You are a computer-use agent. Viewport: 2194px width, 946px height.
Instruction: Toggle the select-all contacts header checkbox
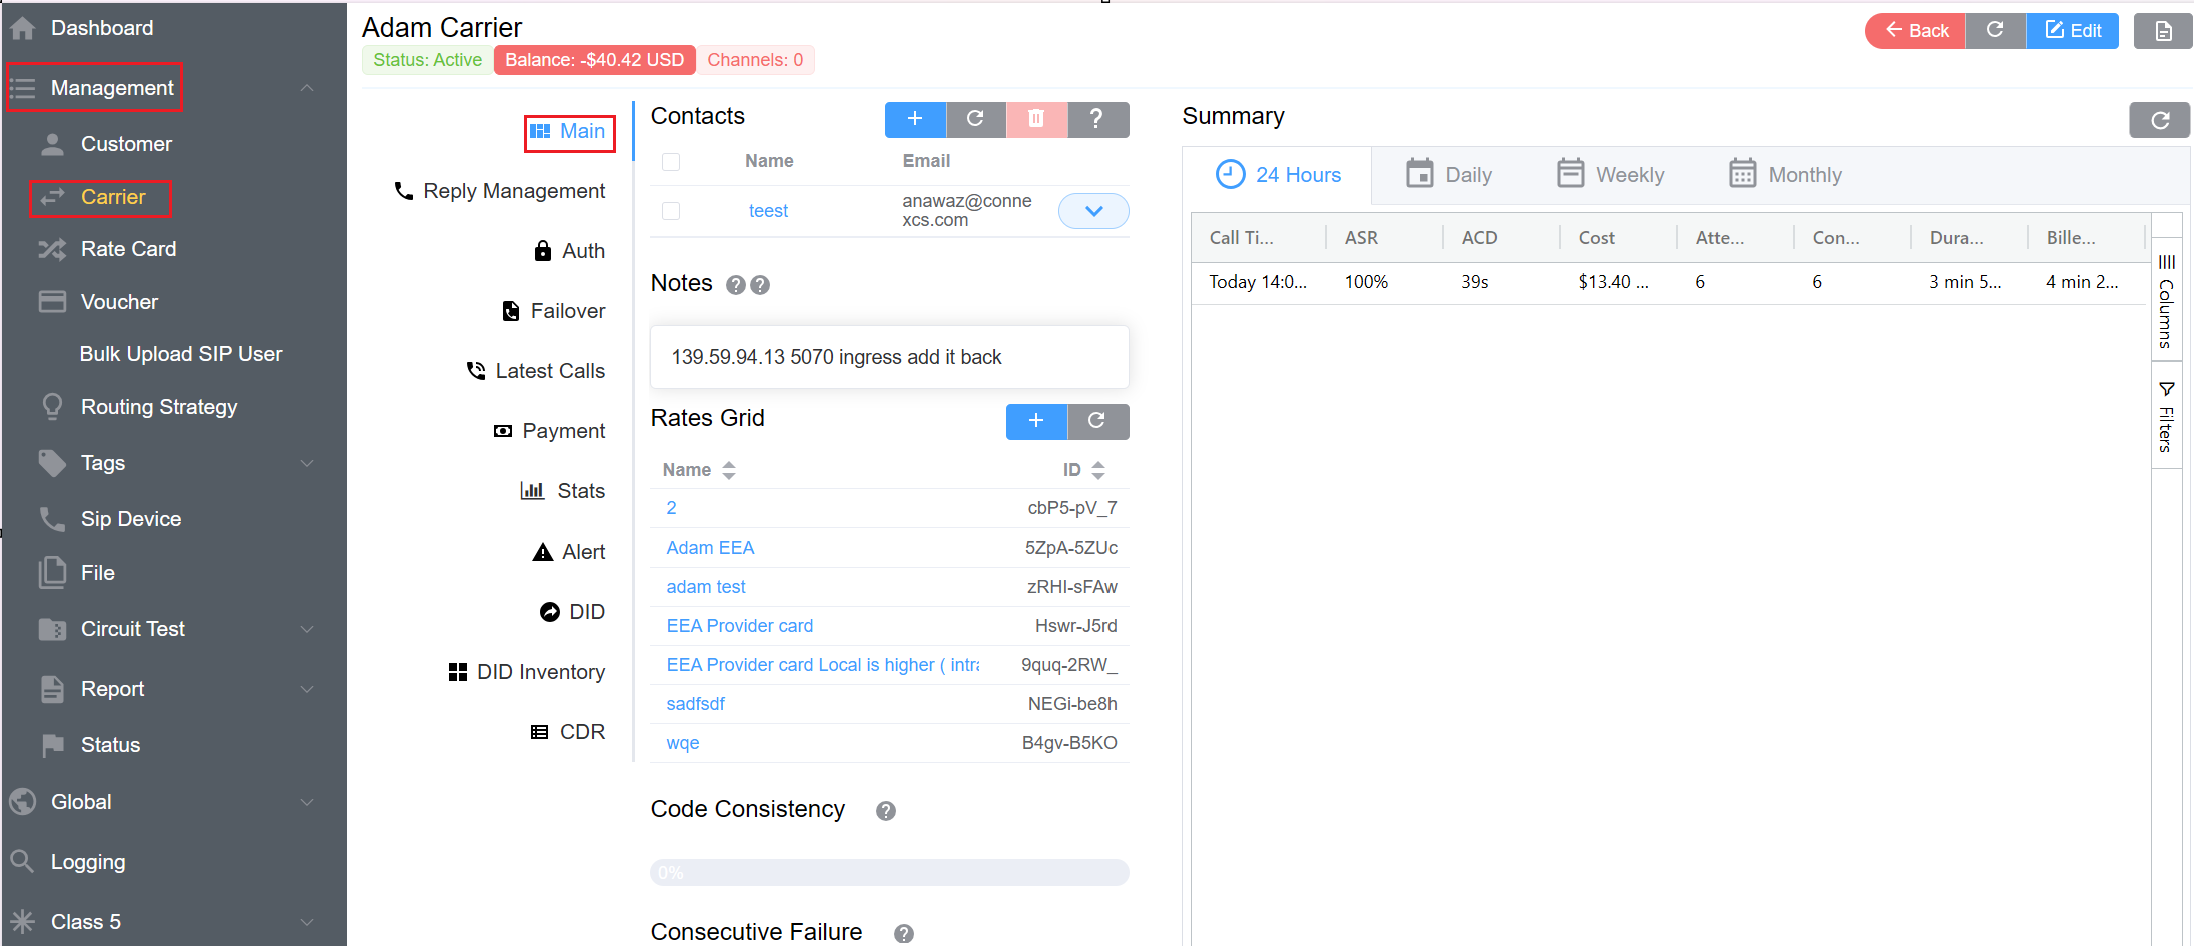(x=671, y=162)
